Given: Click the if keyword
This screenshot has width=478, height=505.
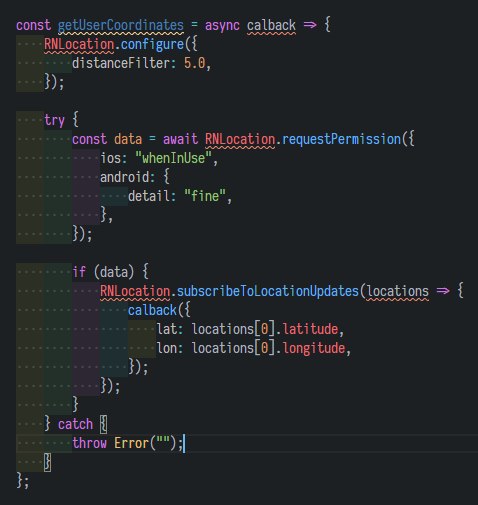Looking at the screenshot, I should [79, 272].
